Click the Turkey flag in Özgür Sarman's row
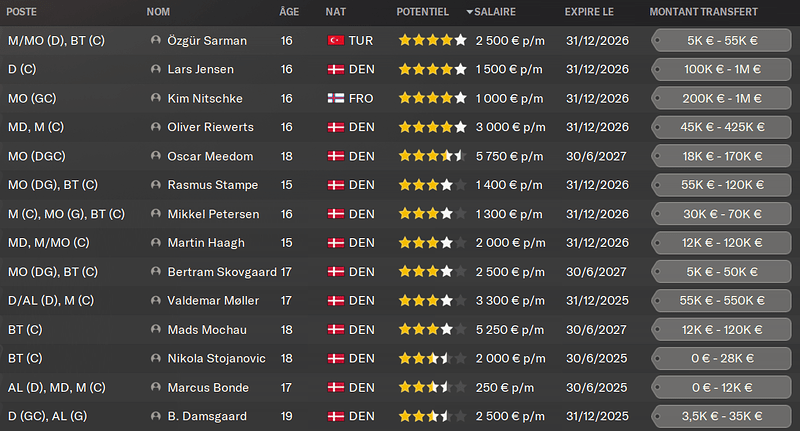 pos(336,40)
